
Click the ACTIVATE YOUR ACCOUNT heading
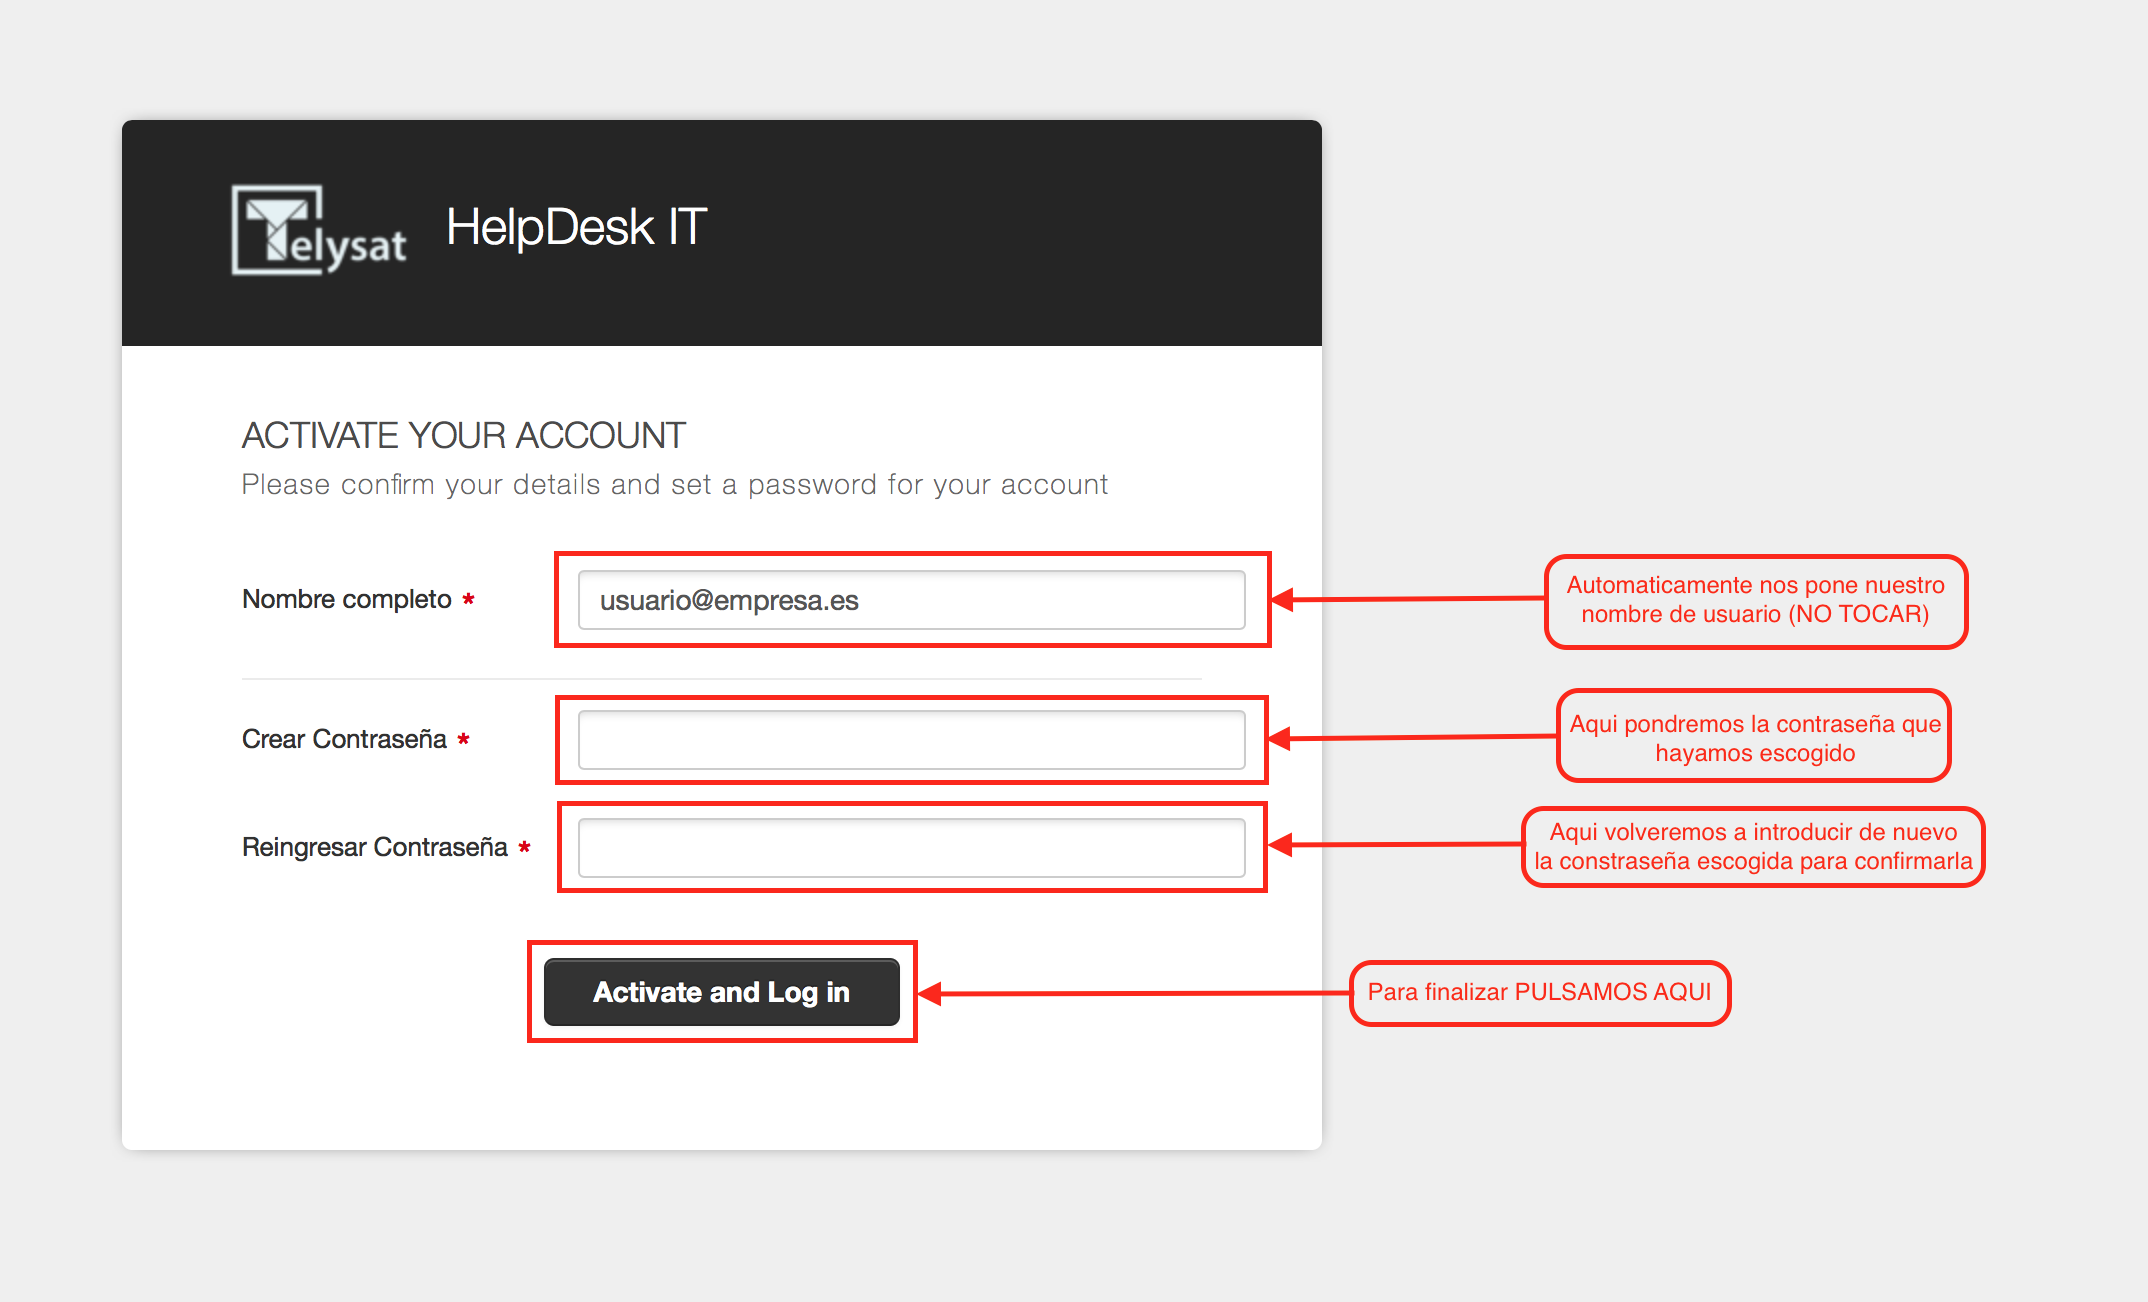(x=463, y=435)
